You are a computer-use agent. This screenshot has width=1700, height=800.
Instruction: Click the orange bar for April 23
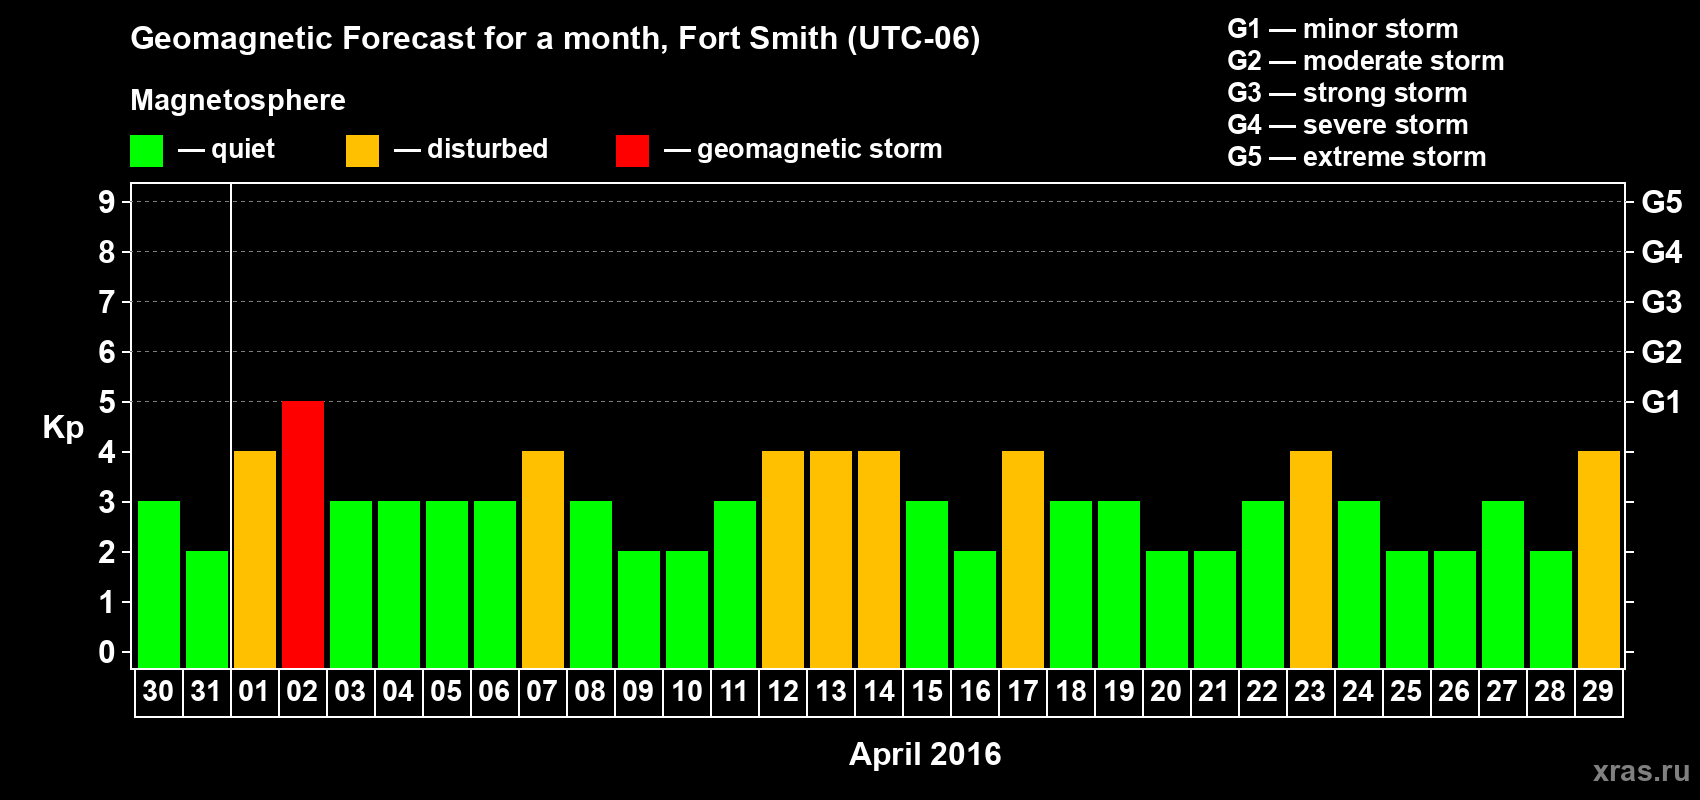(x=1311, y=559)
